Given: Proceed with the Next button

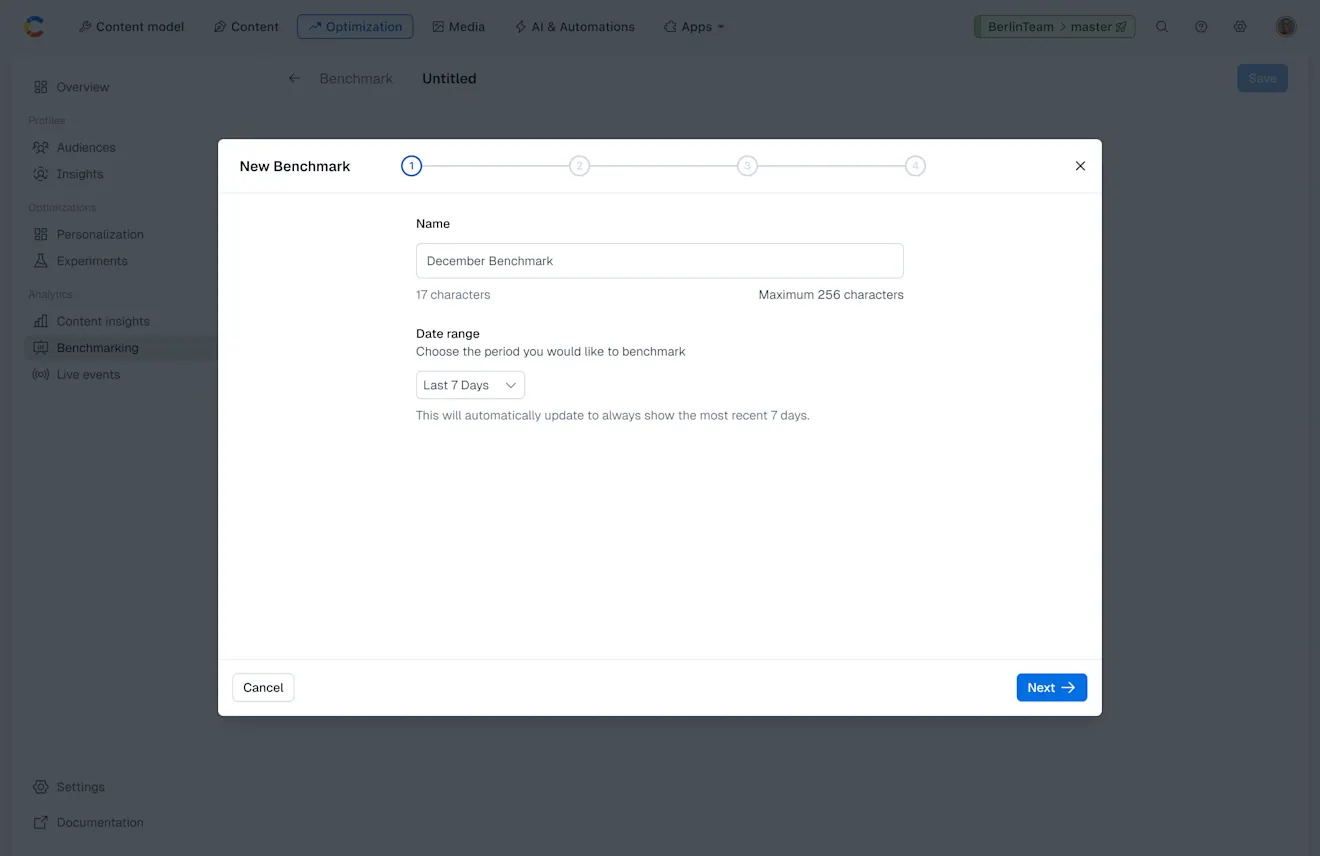Looking at the screenshot, I should tap(1051, 687).
